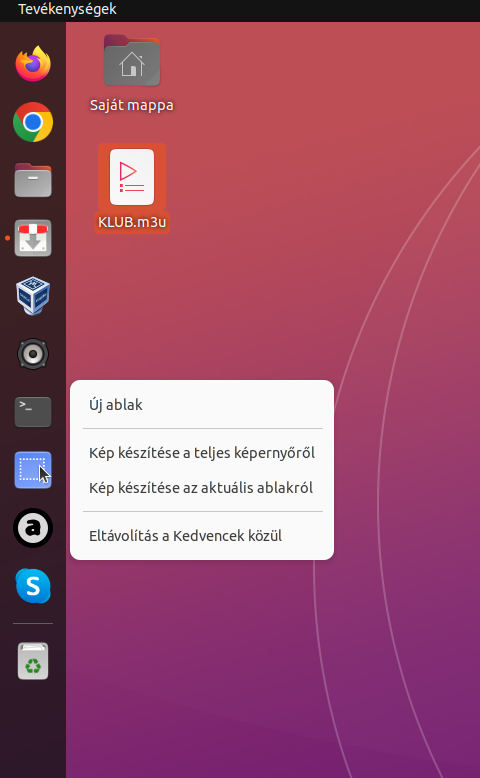This screenshot has height=778, width=480.
Task: Launch Google Chrome from the dock
Action: pyautogui.click(x=33, y=122)
